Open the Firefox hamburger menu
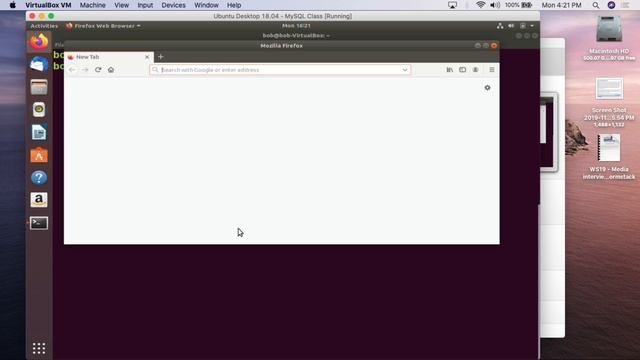The image size is (640, 360). coord(492,70)
